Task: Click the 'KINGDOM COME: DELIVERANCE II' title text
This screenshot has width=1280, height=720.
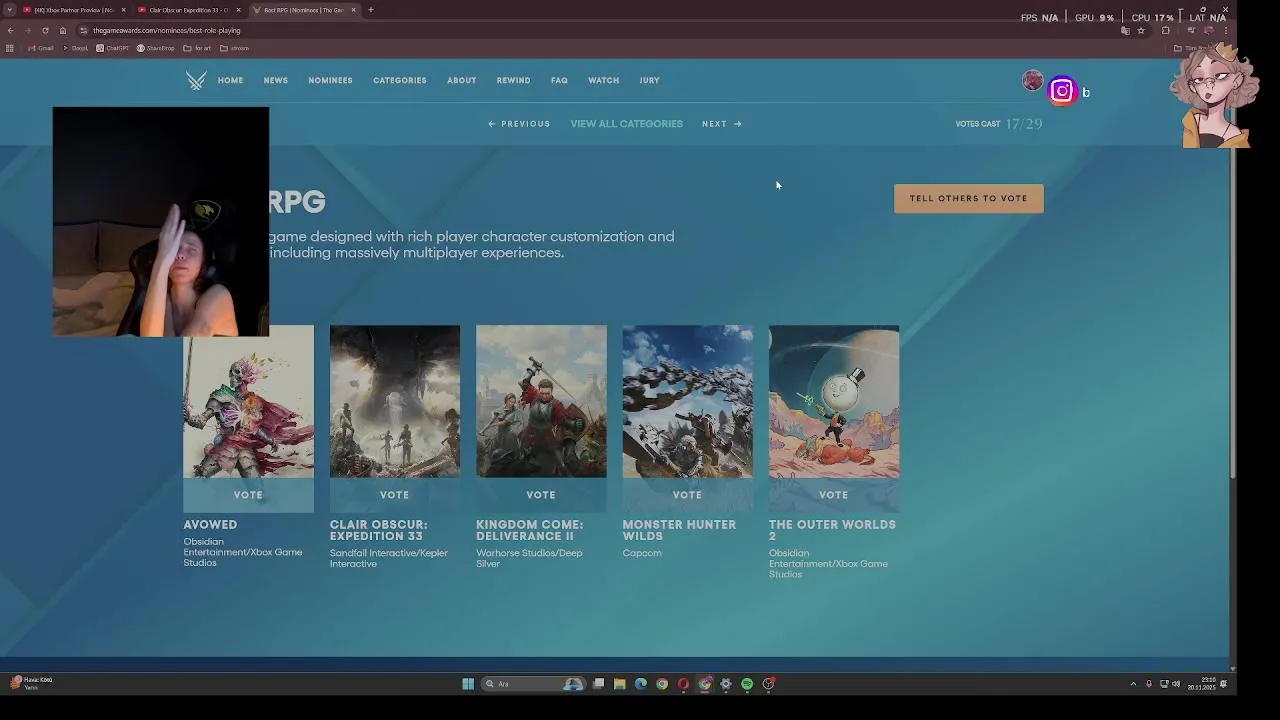Action: click(x=532, y=530)
